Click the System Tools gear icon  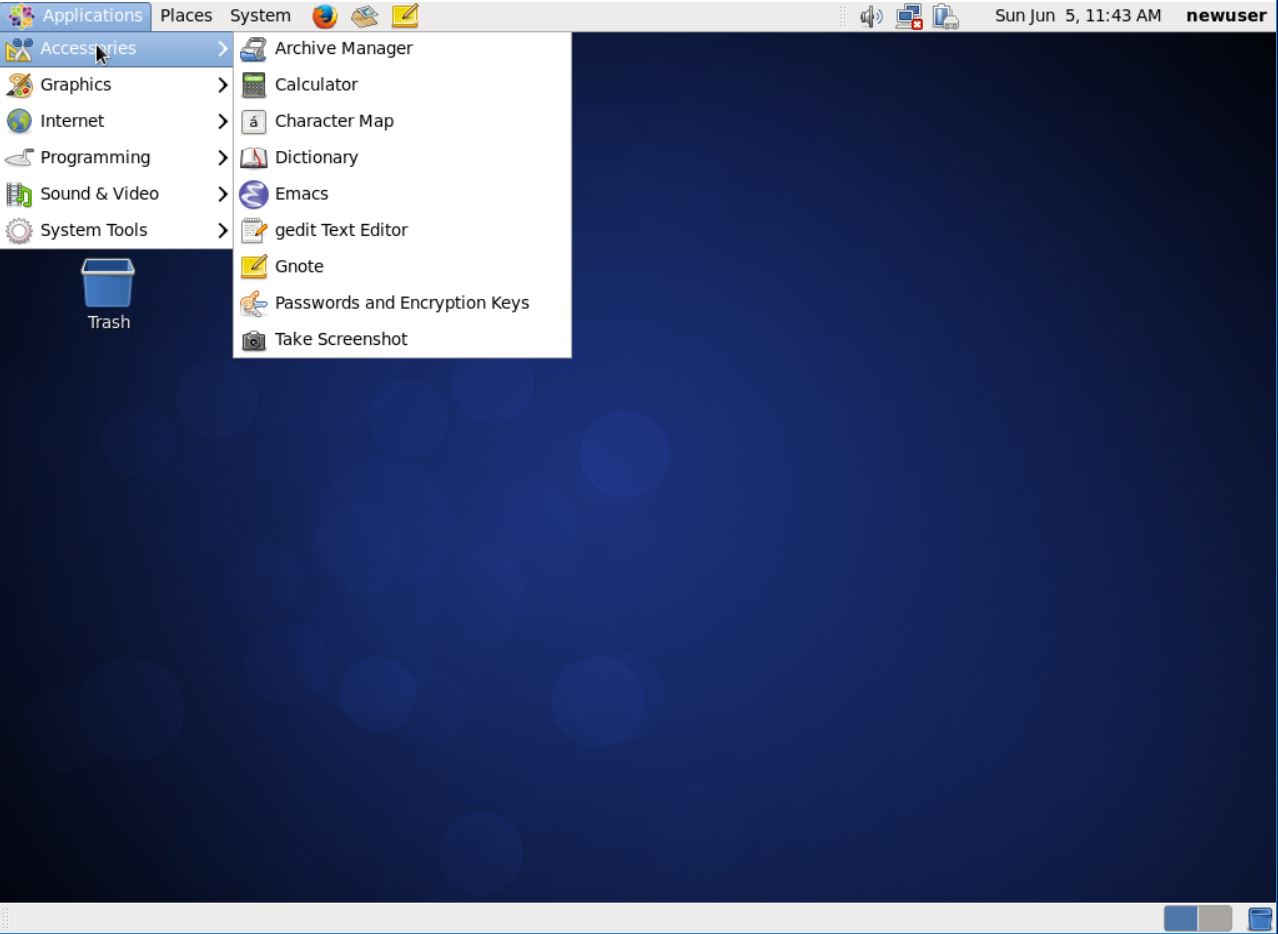[19, 231]
